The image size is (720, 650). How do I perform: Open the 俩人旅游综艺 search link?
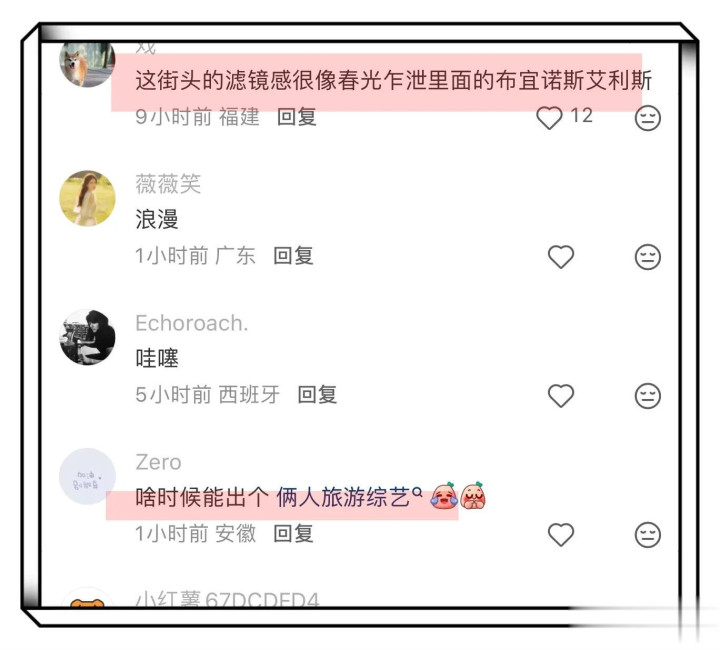(349, 497)
